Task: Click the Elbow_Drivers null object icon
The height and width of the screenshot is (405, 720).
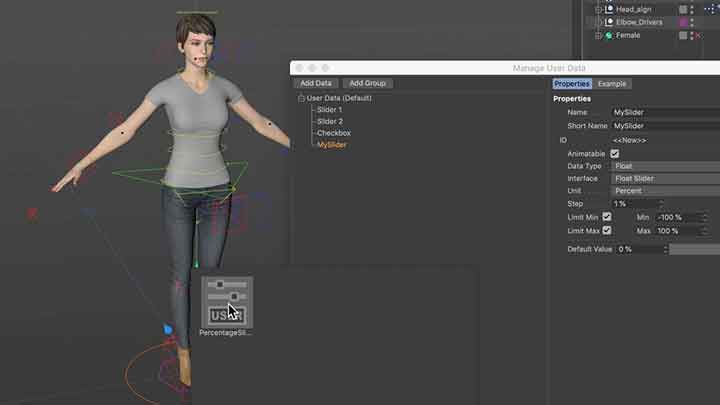Action: (609, 22)
